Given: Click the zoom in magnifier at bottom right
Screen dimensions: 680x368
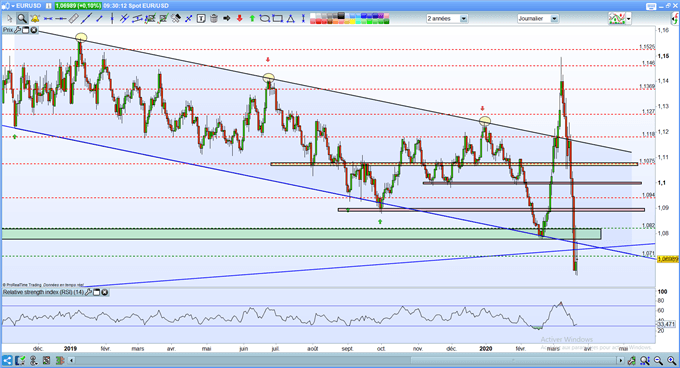Looking at the screenshot, I should [672, 360].
